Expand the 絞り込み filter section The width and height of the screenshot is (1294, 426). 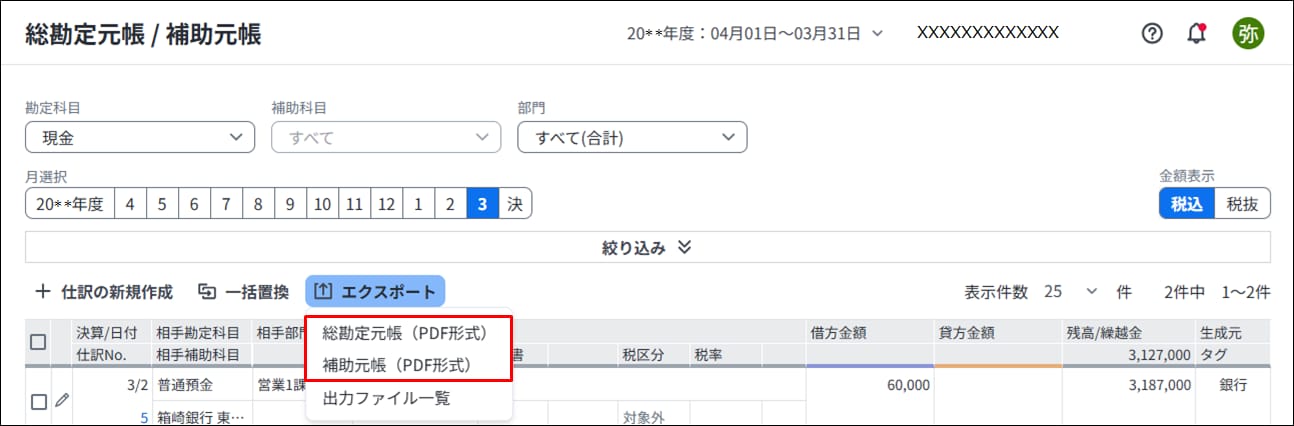click(647, 247)
